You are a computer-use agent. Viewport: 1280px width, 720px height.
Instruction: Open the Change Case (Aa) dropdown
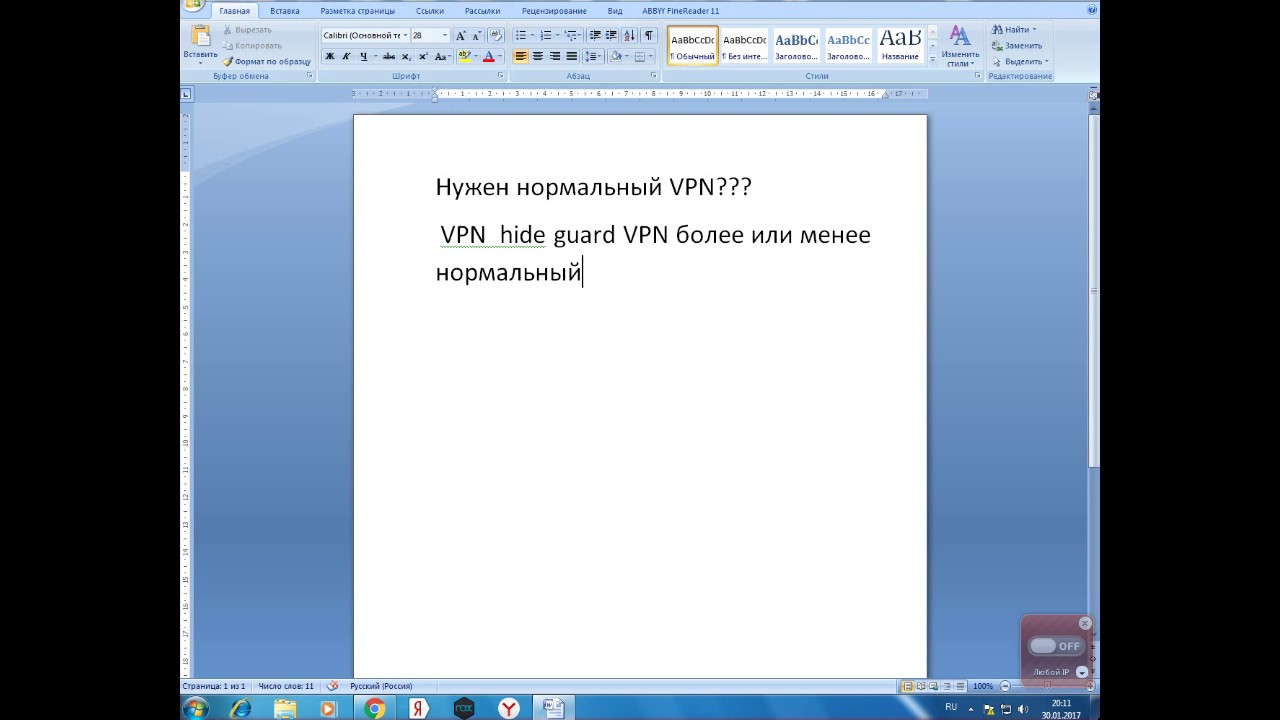[x=442, y=57]
